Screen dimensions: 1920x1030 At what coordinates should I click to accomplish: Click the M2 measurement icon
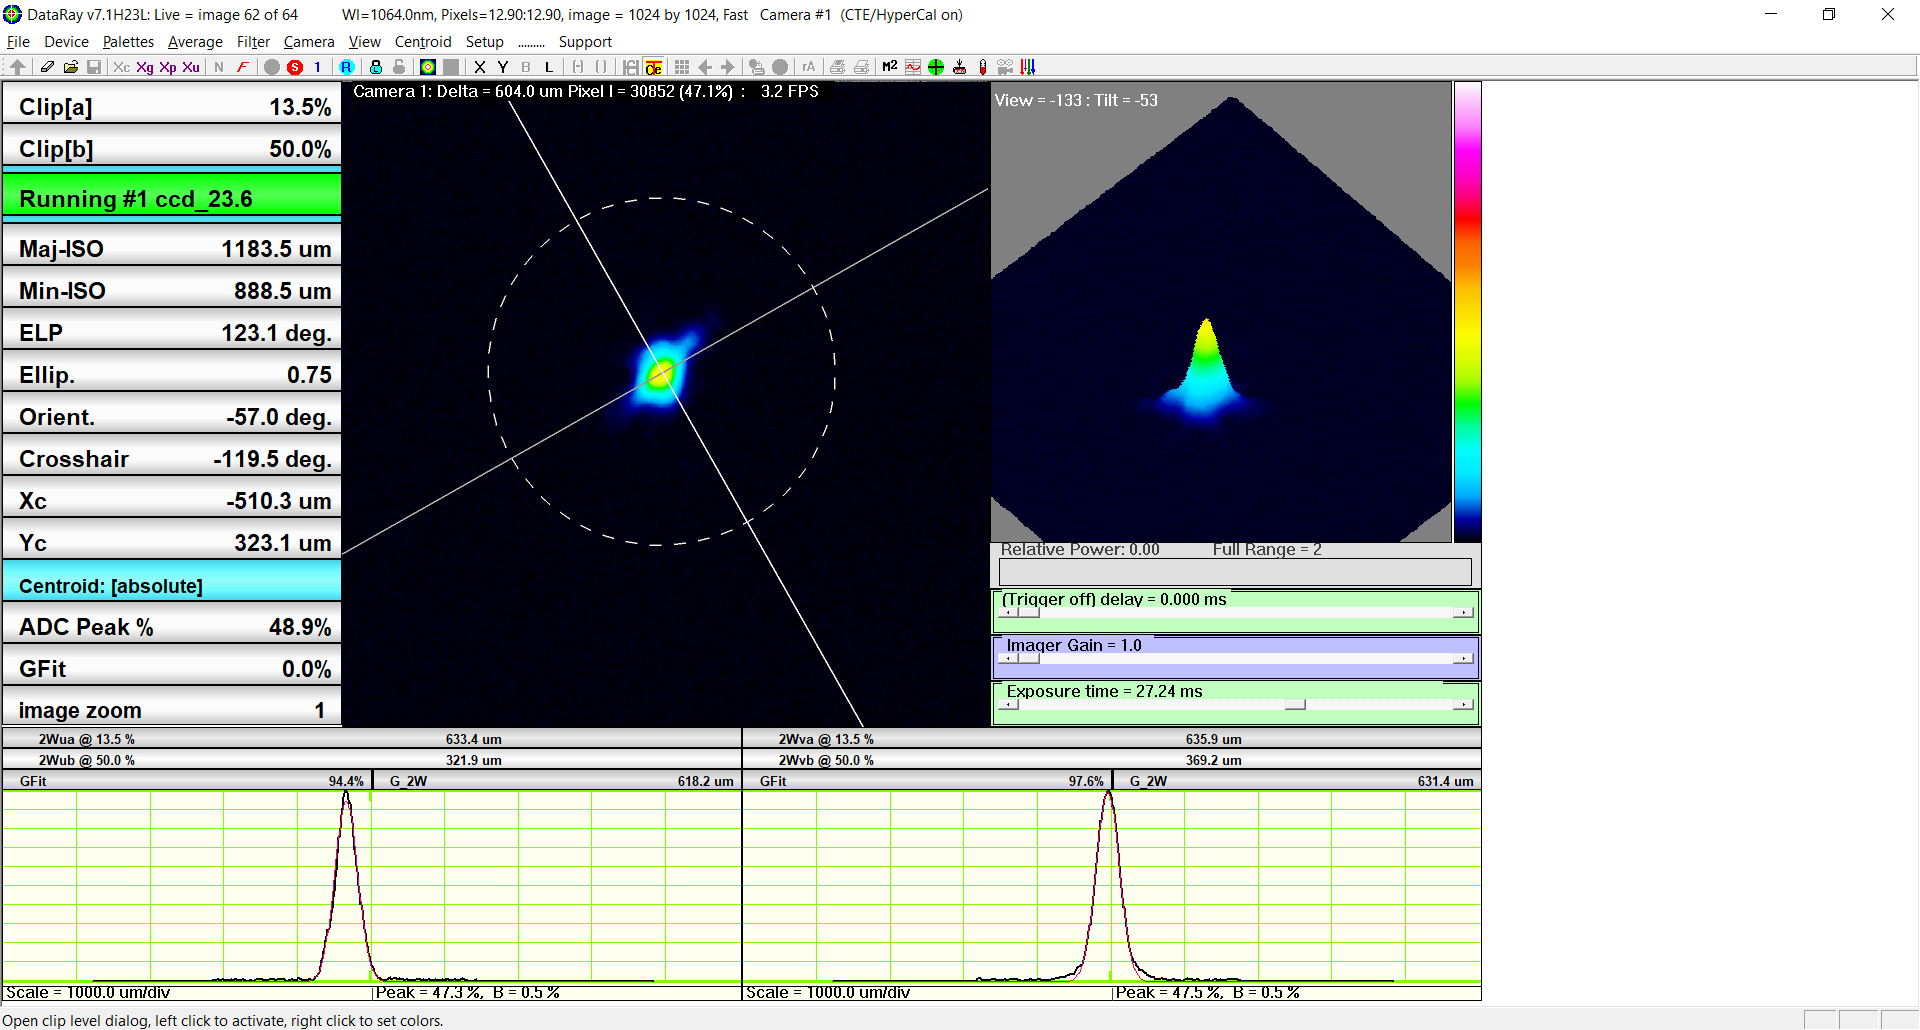pyautogui.click(x=889, y=67)
